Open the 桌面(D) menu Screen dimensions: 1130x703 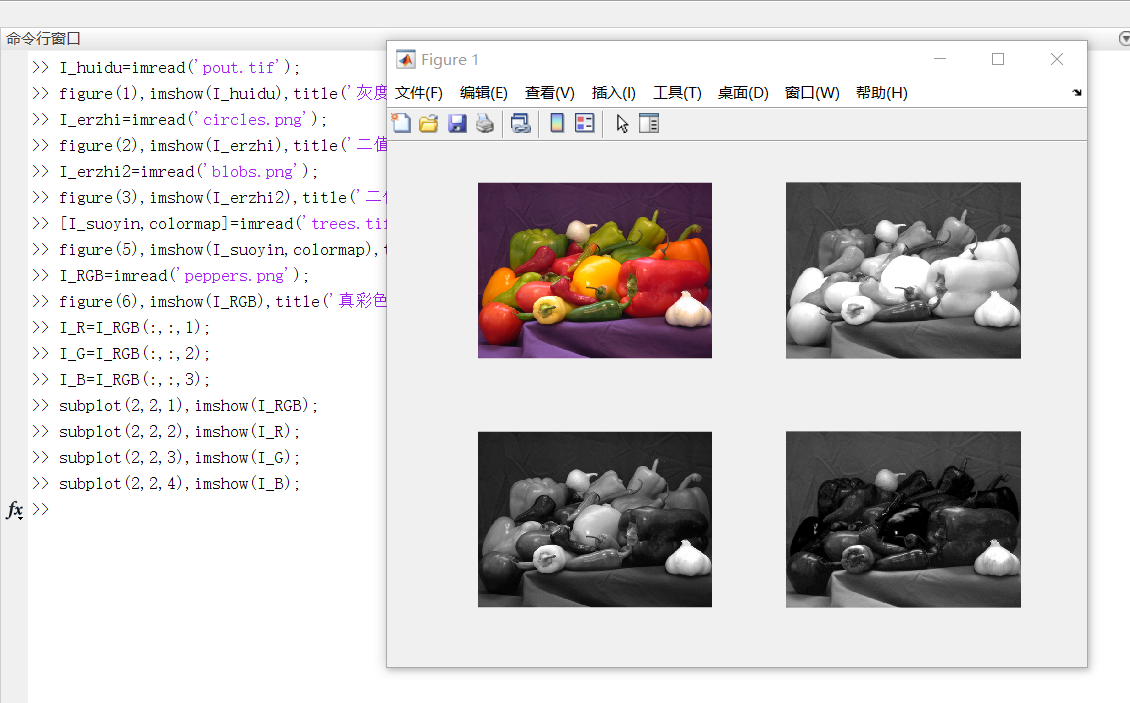coord(745,92)
